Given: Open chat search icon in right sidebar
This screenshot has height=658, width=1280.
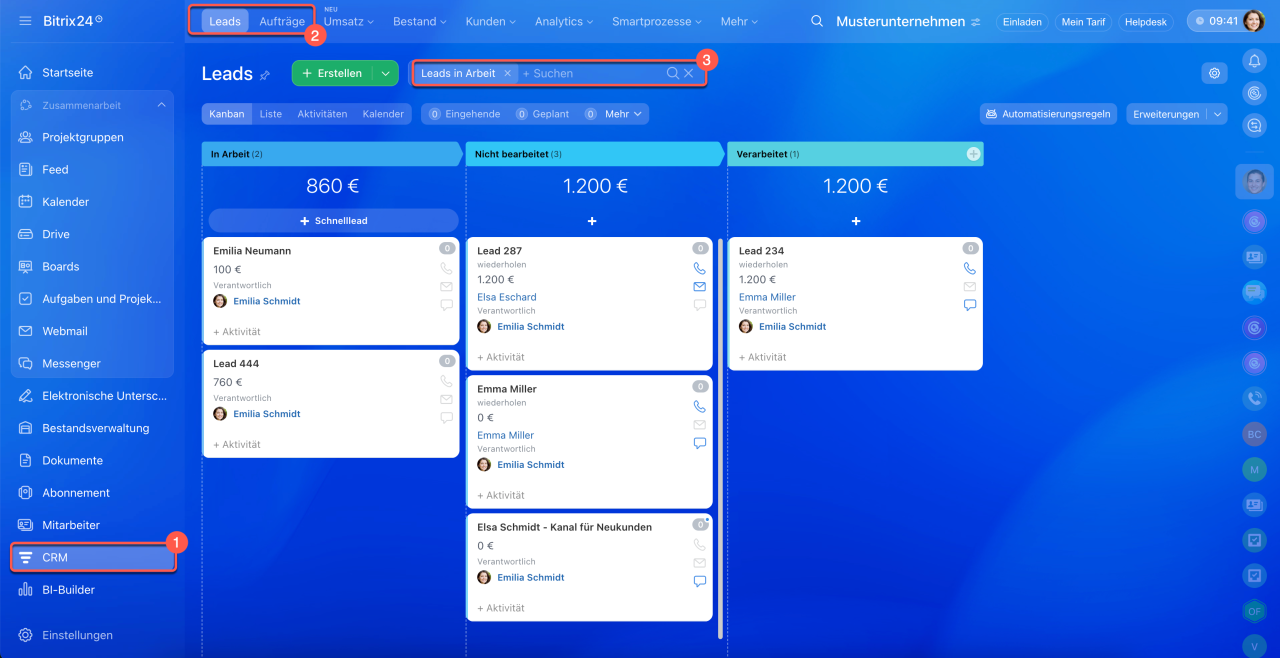Looking at the screenshot, I should [1254, 125].
